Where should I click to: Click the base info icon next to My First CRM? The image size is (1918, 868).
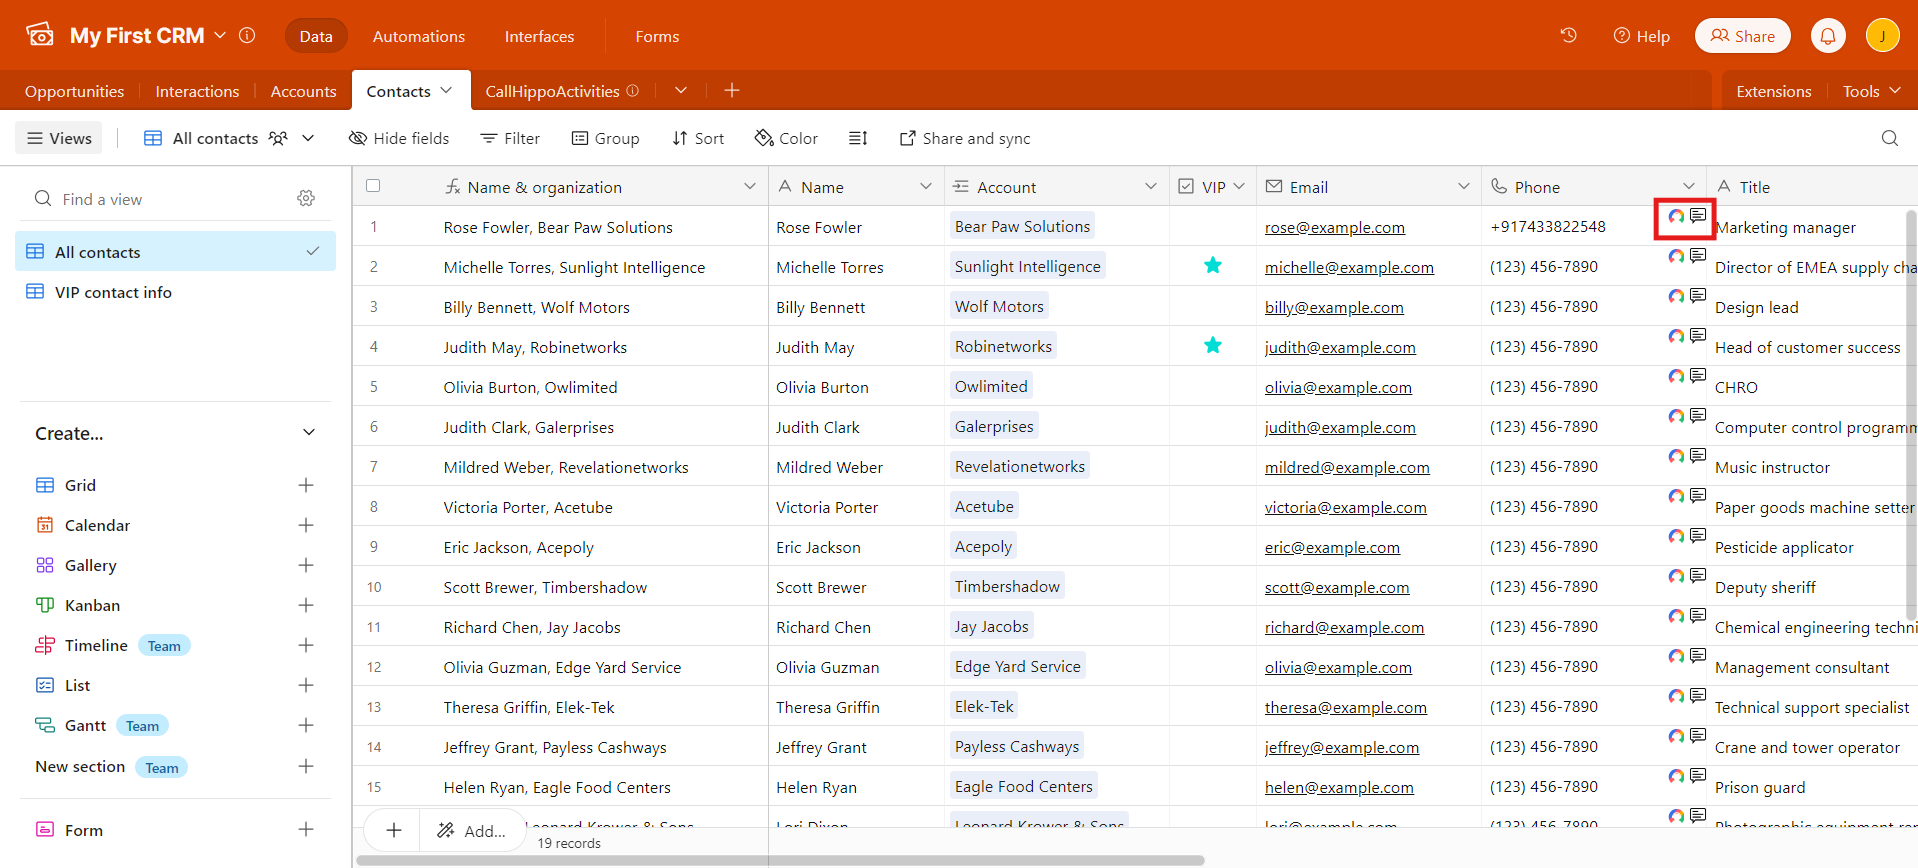(247, 35)
